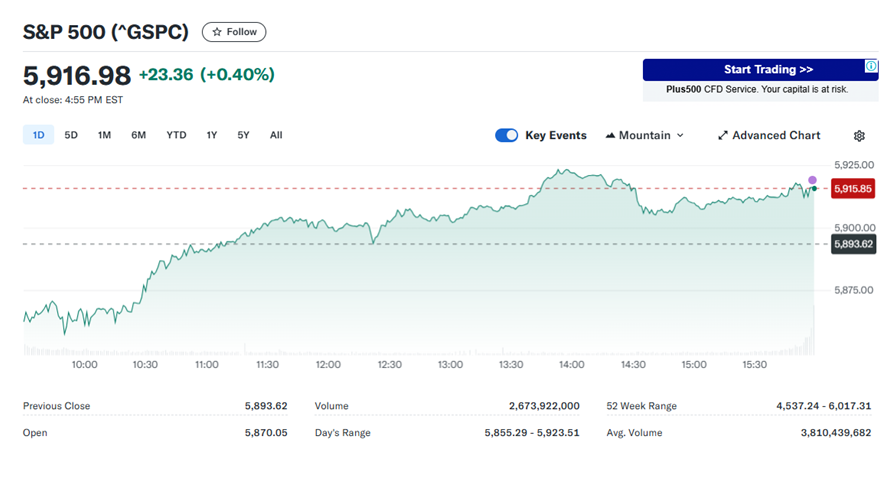Viewport: 891px width, 483px height.
Task: Click the star Follow button
Action: 234,32
